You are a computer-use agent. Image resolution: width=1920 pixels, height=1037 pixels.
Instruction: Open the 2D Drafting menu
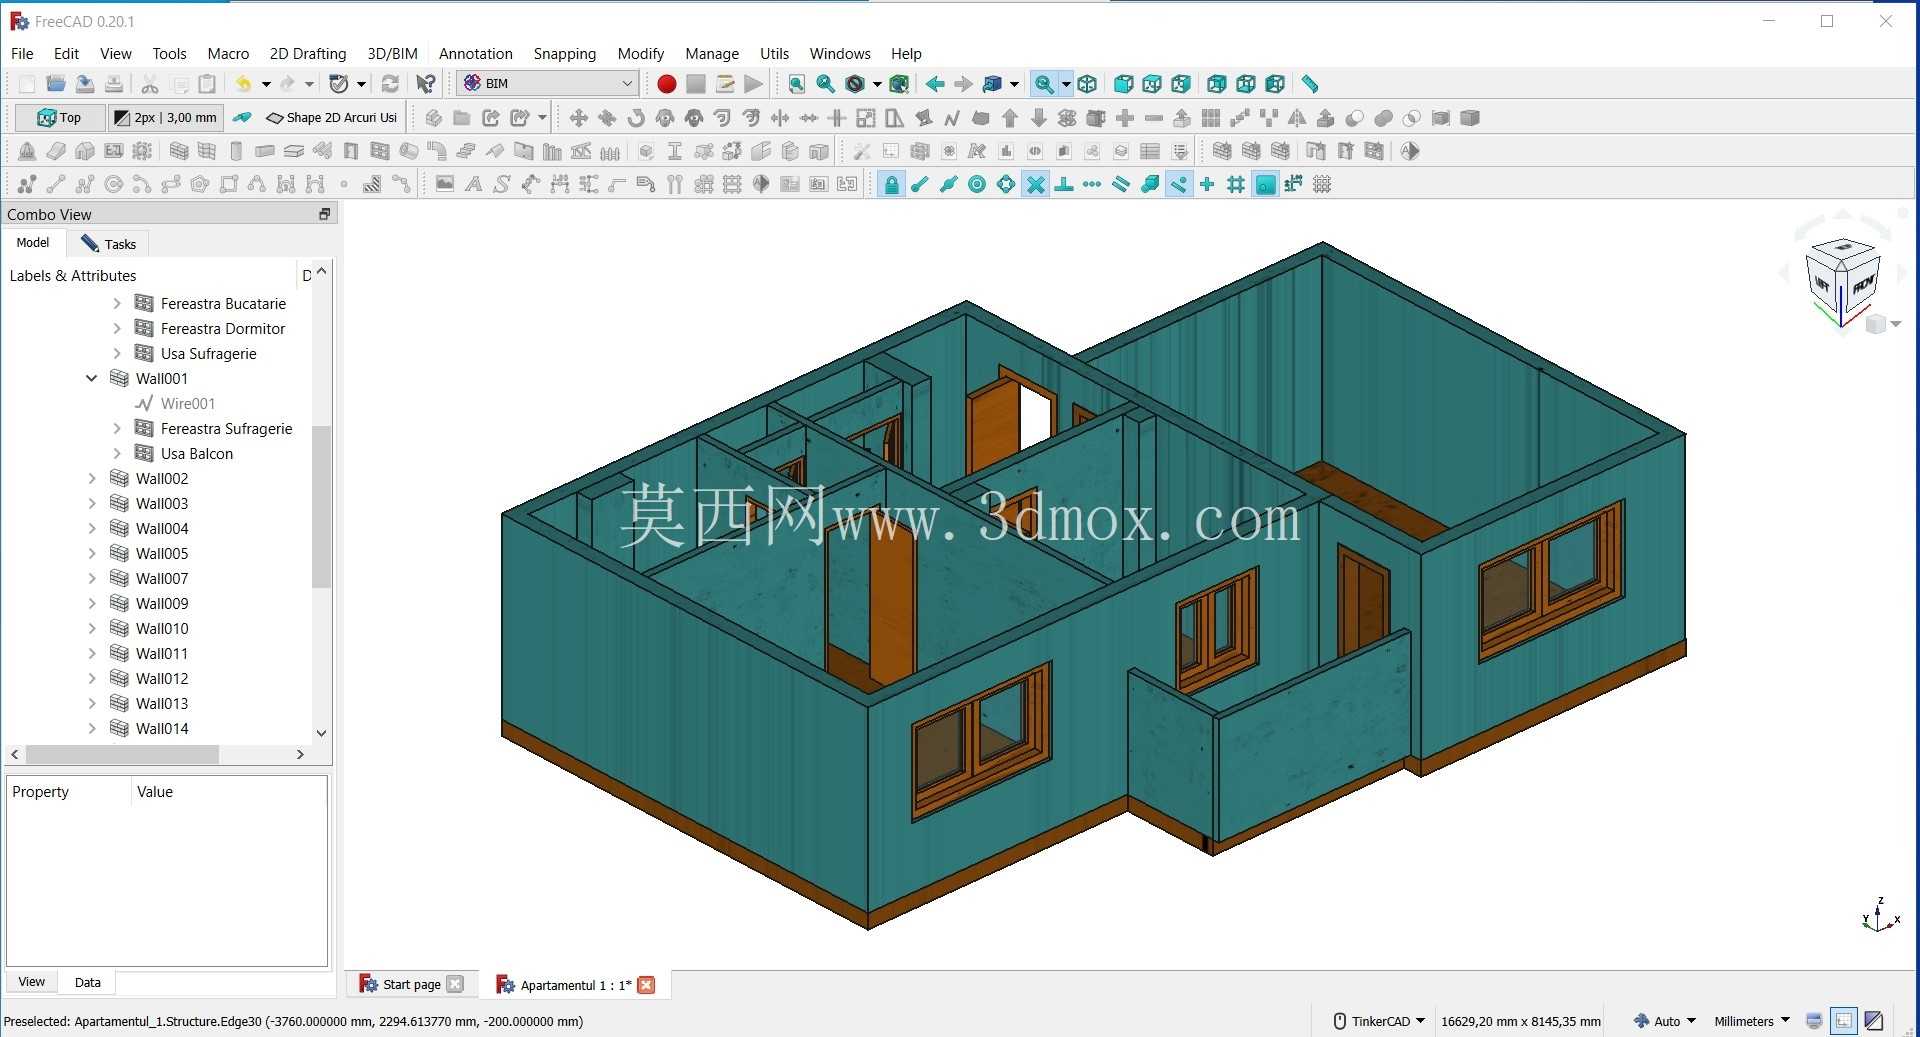pos(308,54)
